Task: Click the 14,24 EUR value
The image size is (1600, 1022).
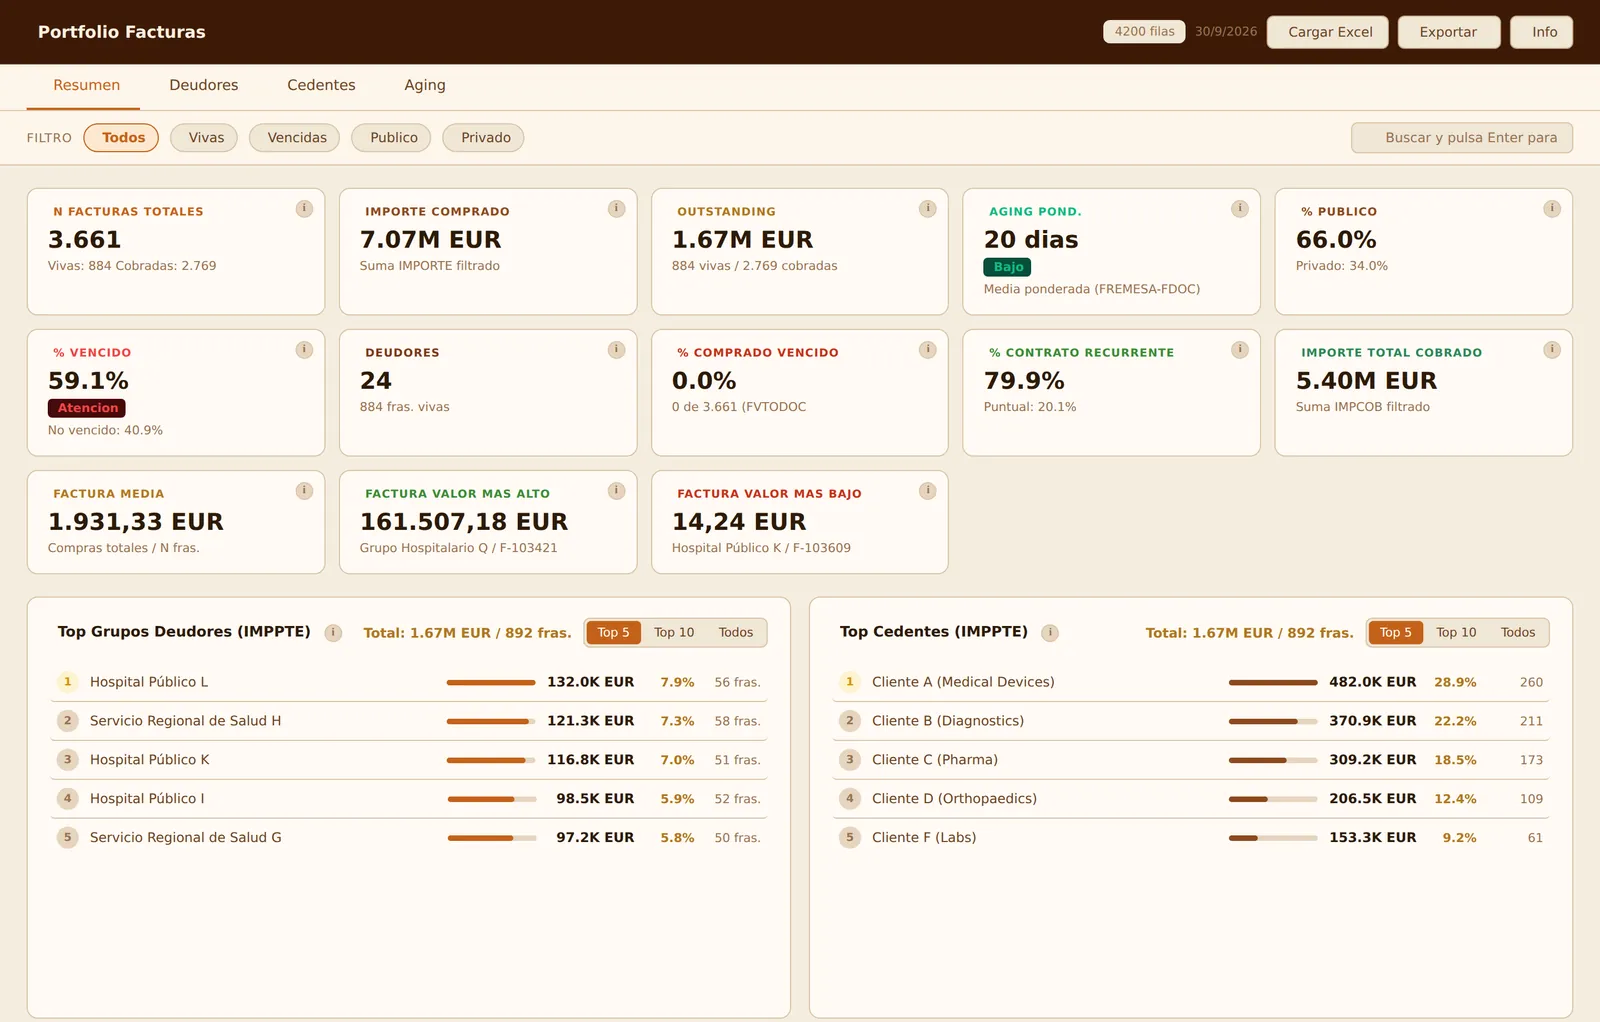Action: pos(739,522)
